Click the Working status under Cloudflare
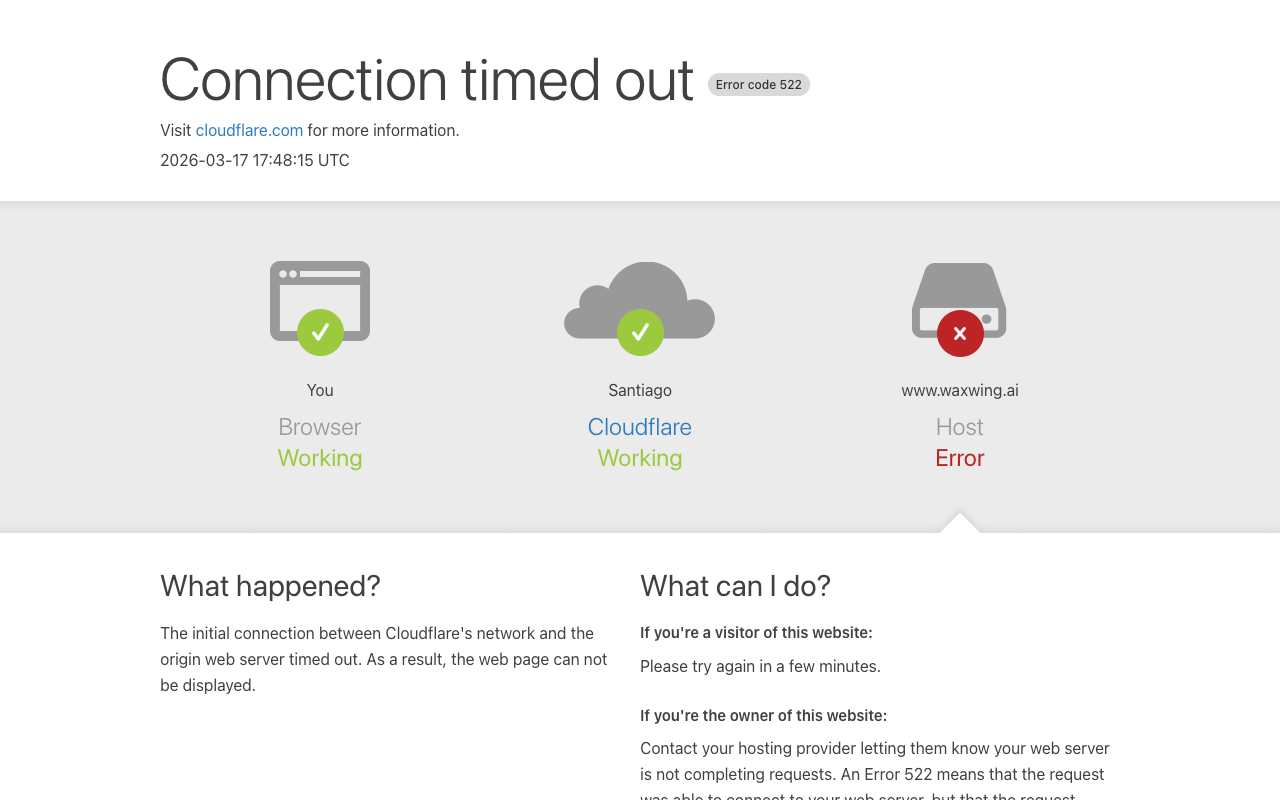Screen dimensions: 1280x800 pyautogui.click(x=640, y=458)
